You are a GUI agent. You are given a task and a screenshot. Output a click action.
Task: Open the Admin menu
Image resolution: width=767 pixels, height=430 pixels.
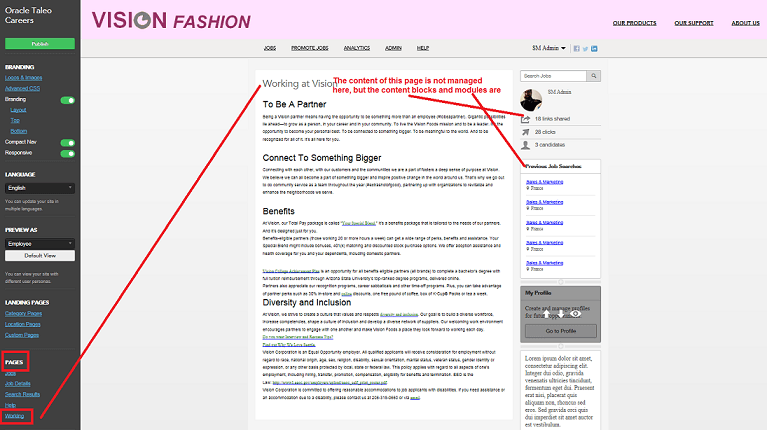tap(393, 48)
